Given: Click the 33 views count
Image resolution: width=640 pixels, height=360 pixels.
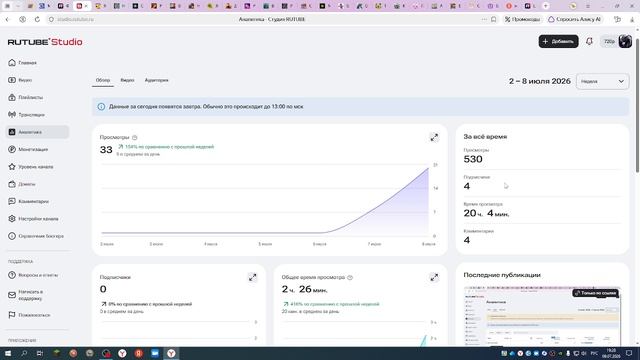Looking at the screenshot, I should click(106, 150).
